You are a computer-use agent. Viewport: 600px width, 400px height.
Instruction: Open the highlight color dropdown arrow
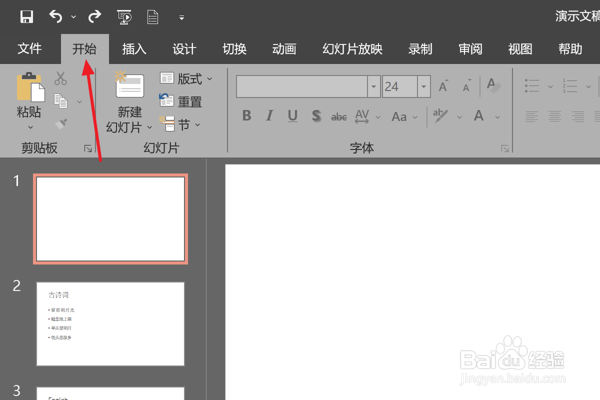[x=459, y=117]
